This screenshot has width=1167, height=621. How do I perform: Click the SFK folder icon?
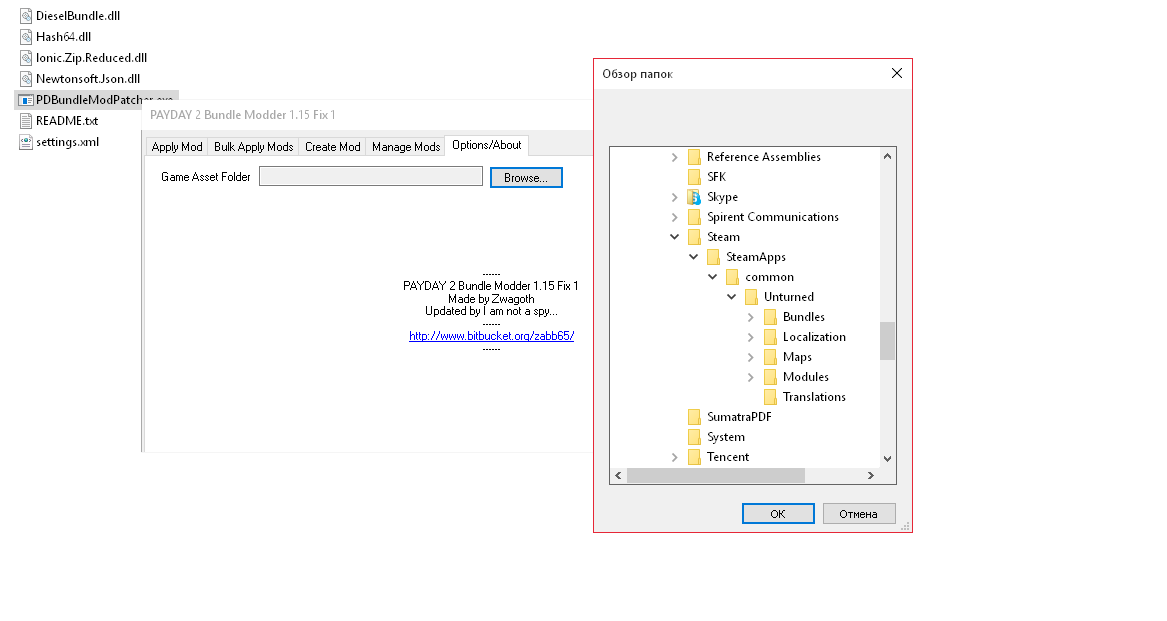[694, 177]
